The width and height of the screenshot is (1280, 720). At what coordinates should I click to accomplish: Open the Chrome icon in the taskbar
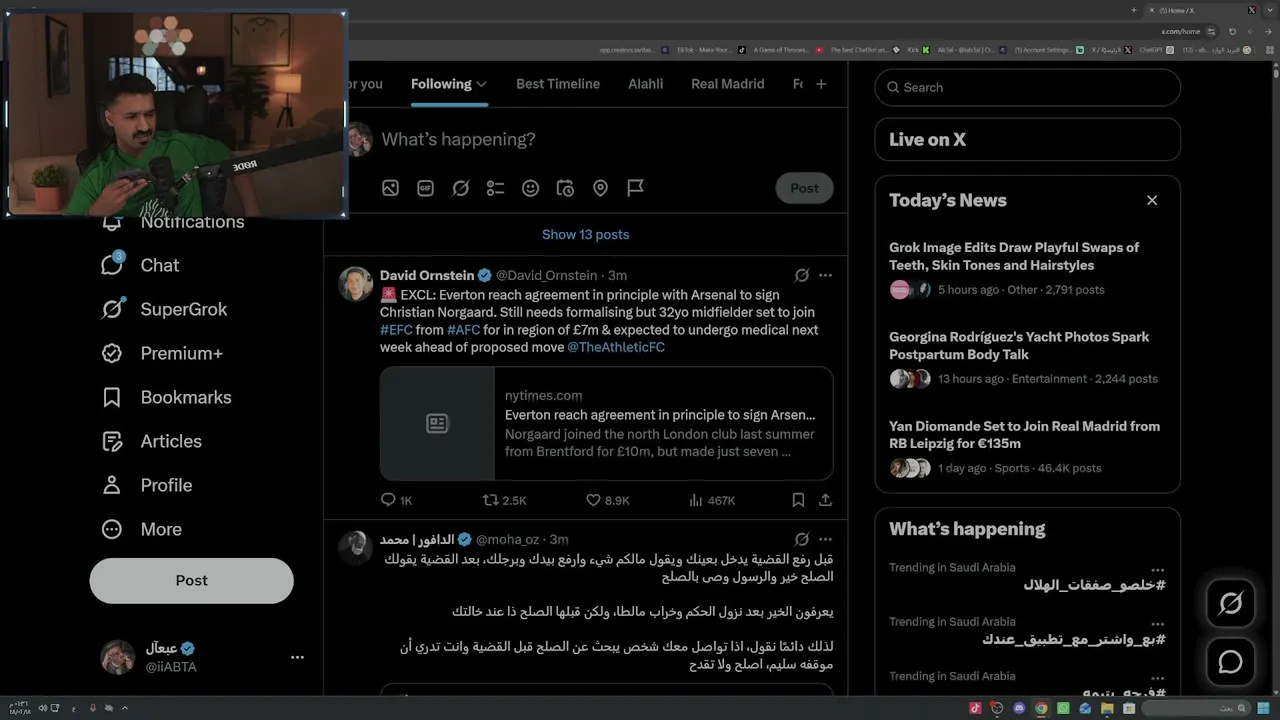tap(1041, 708)
